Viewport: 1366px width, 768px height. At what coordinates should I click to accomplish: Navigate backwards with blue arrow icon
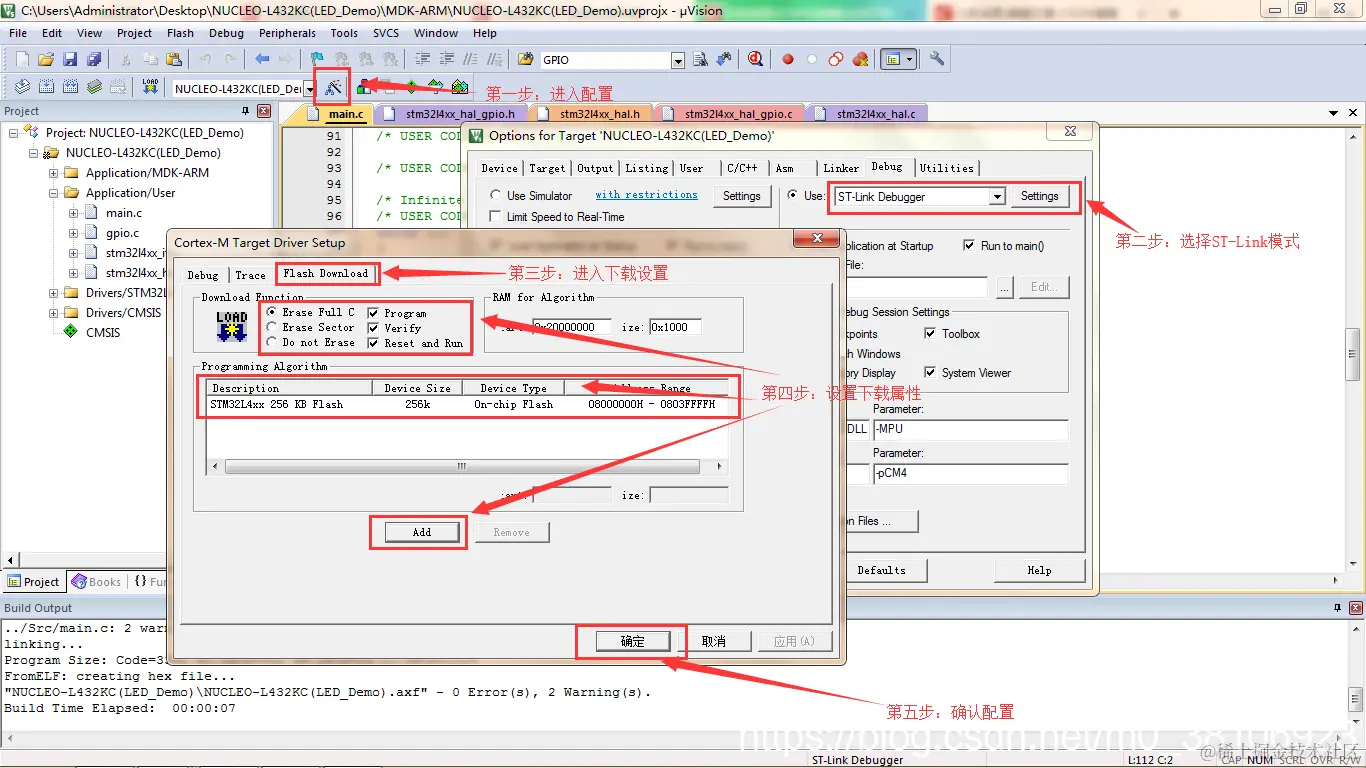(263, 60)
